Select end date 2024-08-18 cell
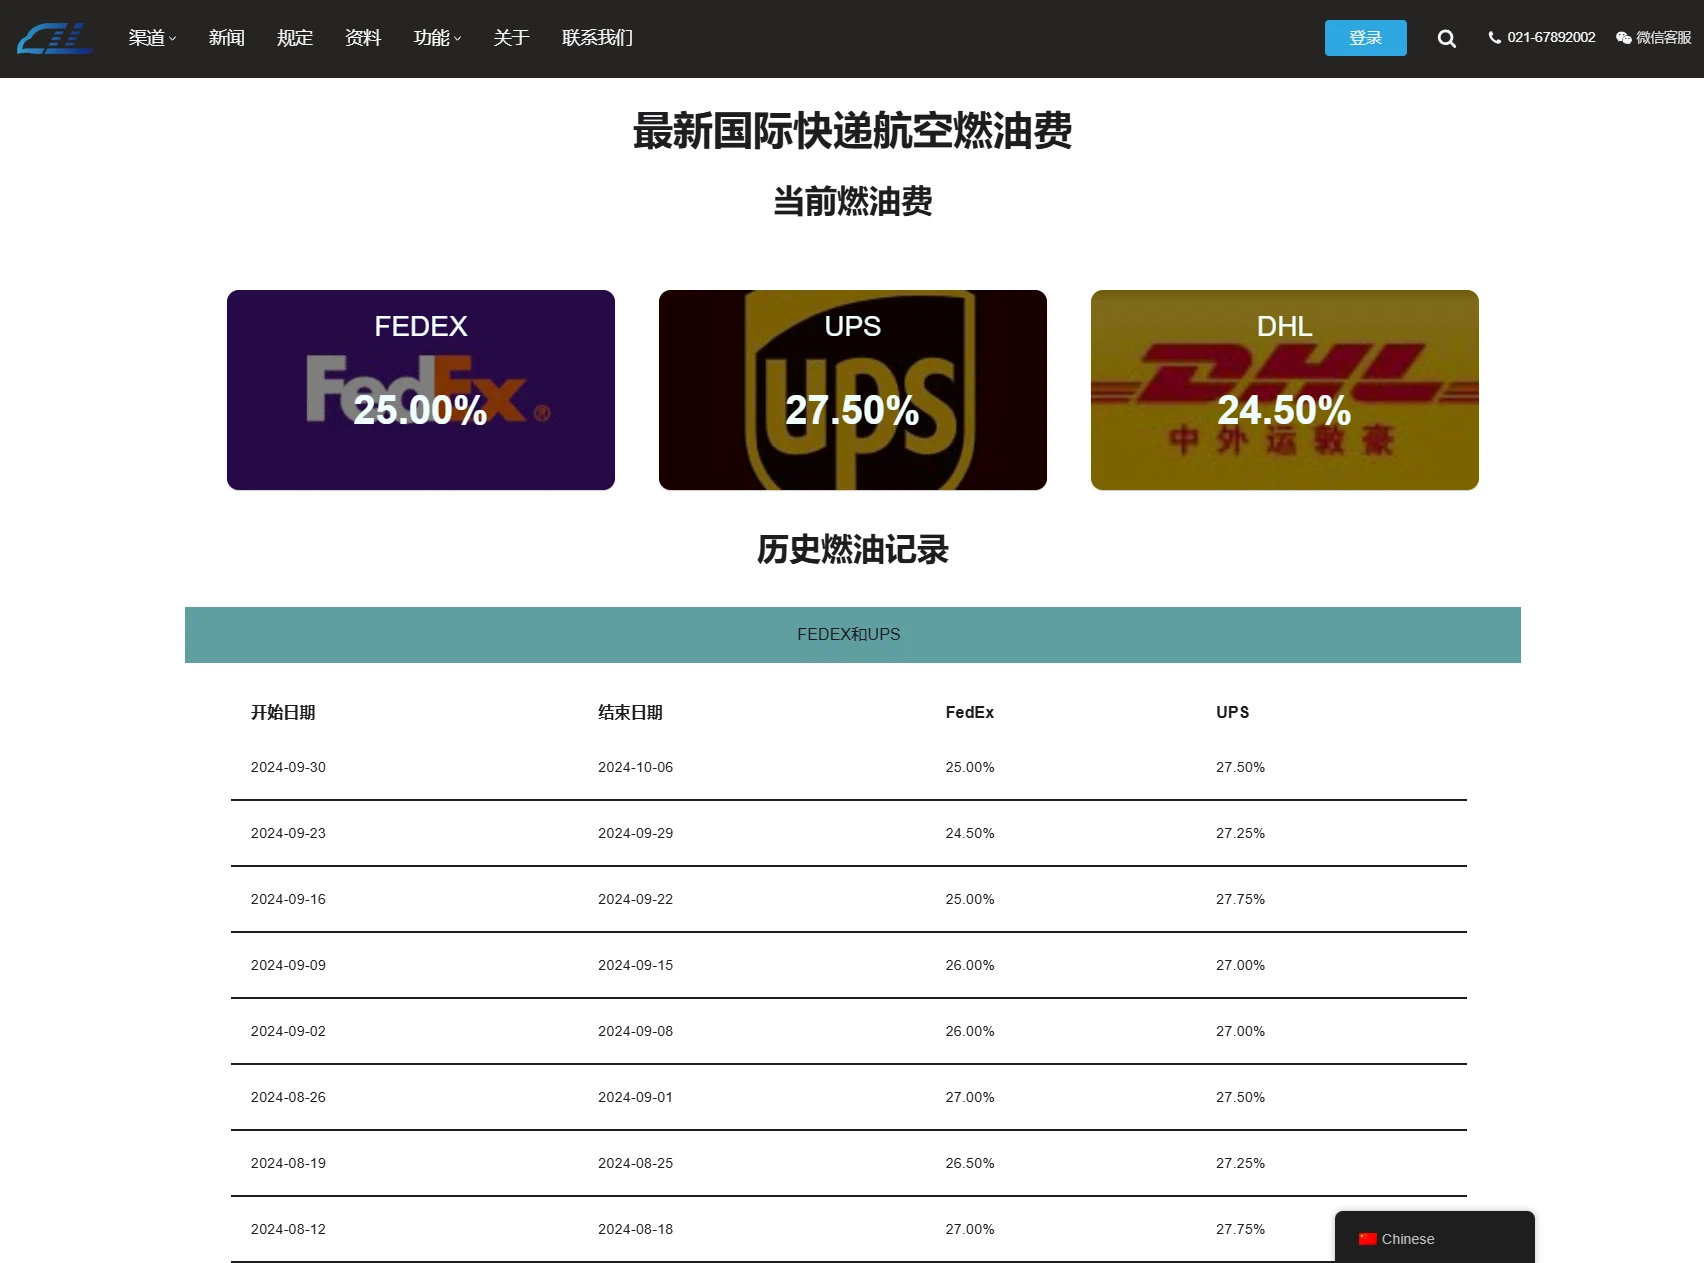Viewport: 1704px width, 1263px height. point(635,1229)
